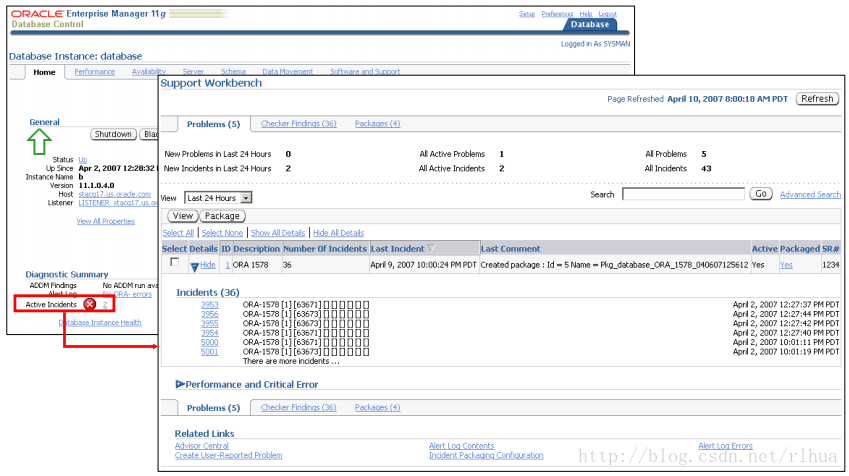
Task: Open Create User-Reported Problem link
Action: pos(228,455)
